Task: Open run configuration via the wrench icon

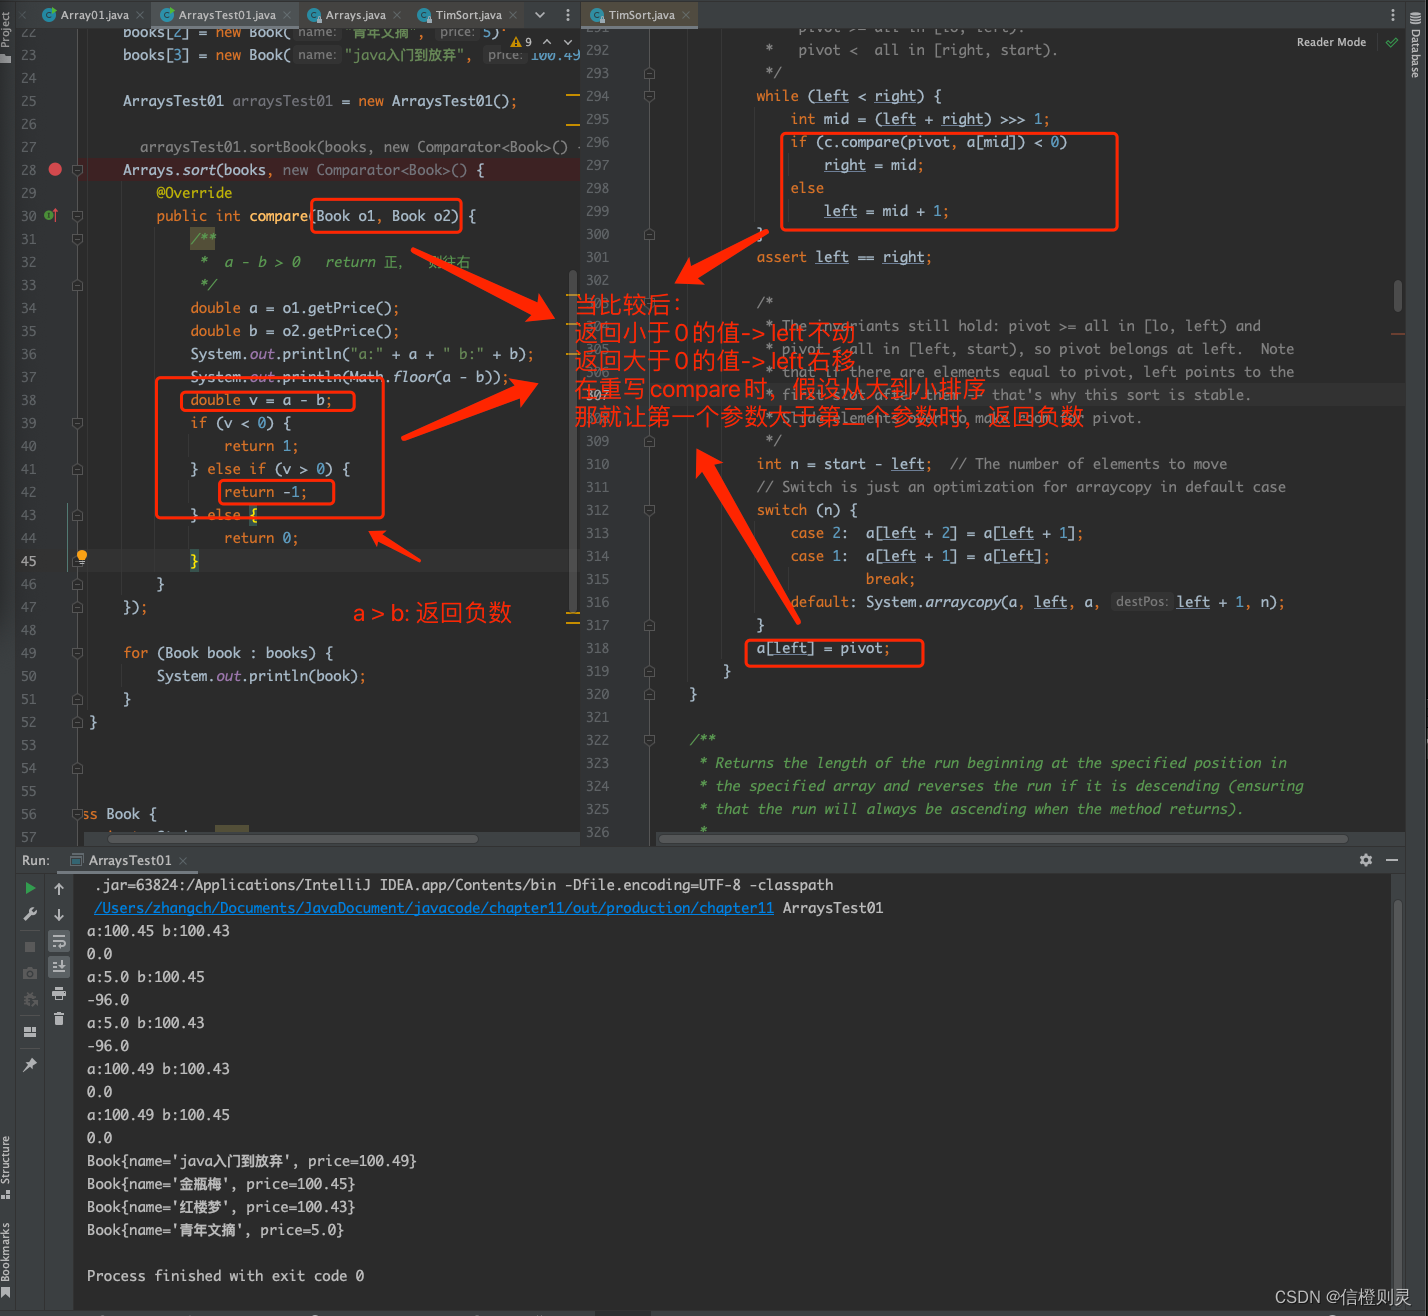Action: (30, 914)
